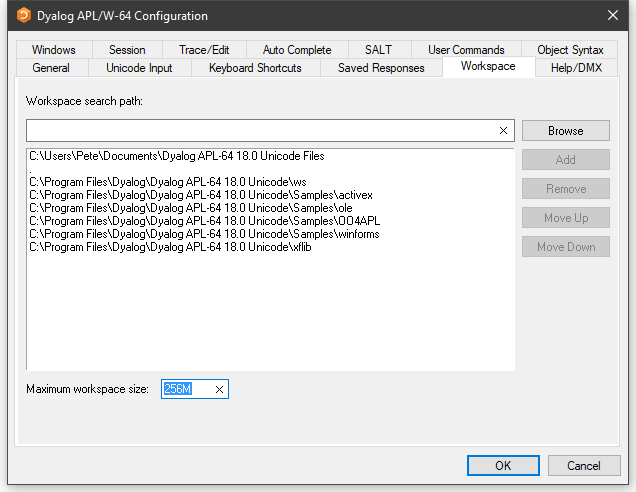
Task: Open the Object Syntax tab
Action: point(570,50)
